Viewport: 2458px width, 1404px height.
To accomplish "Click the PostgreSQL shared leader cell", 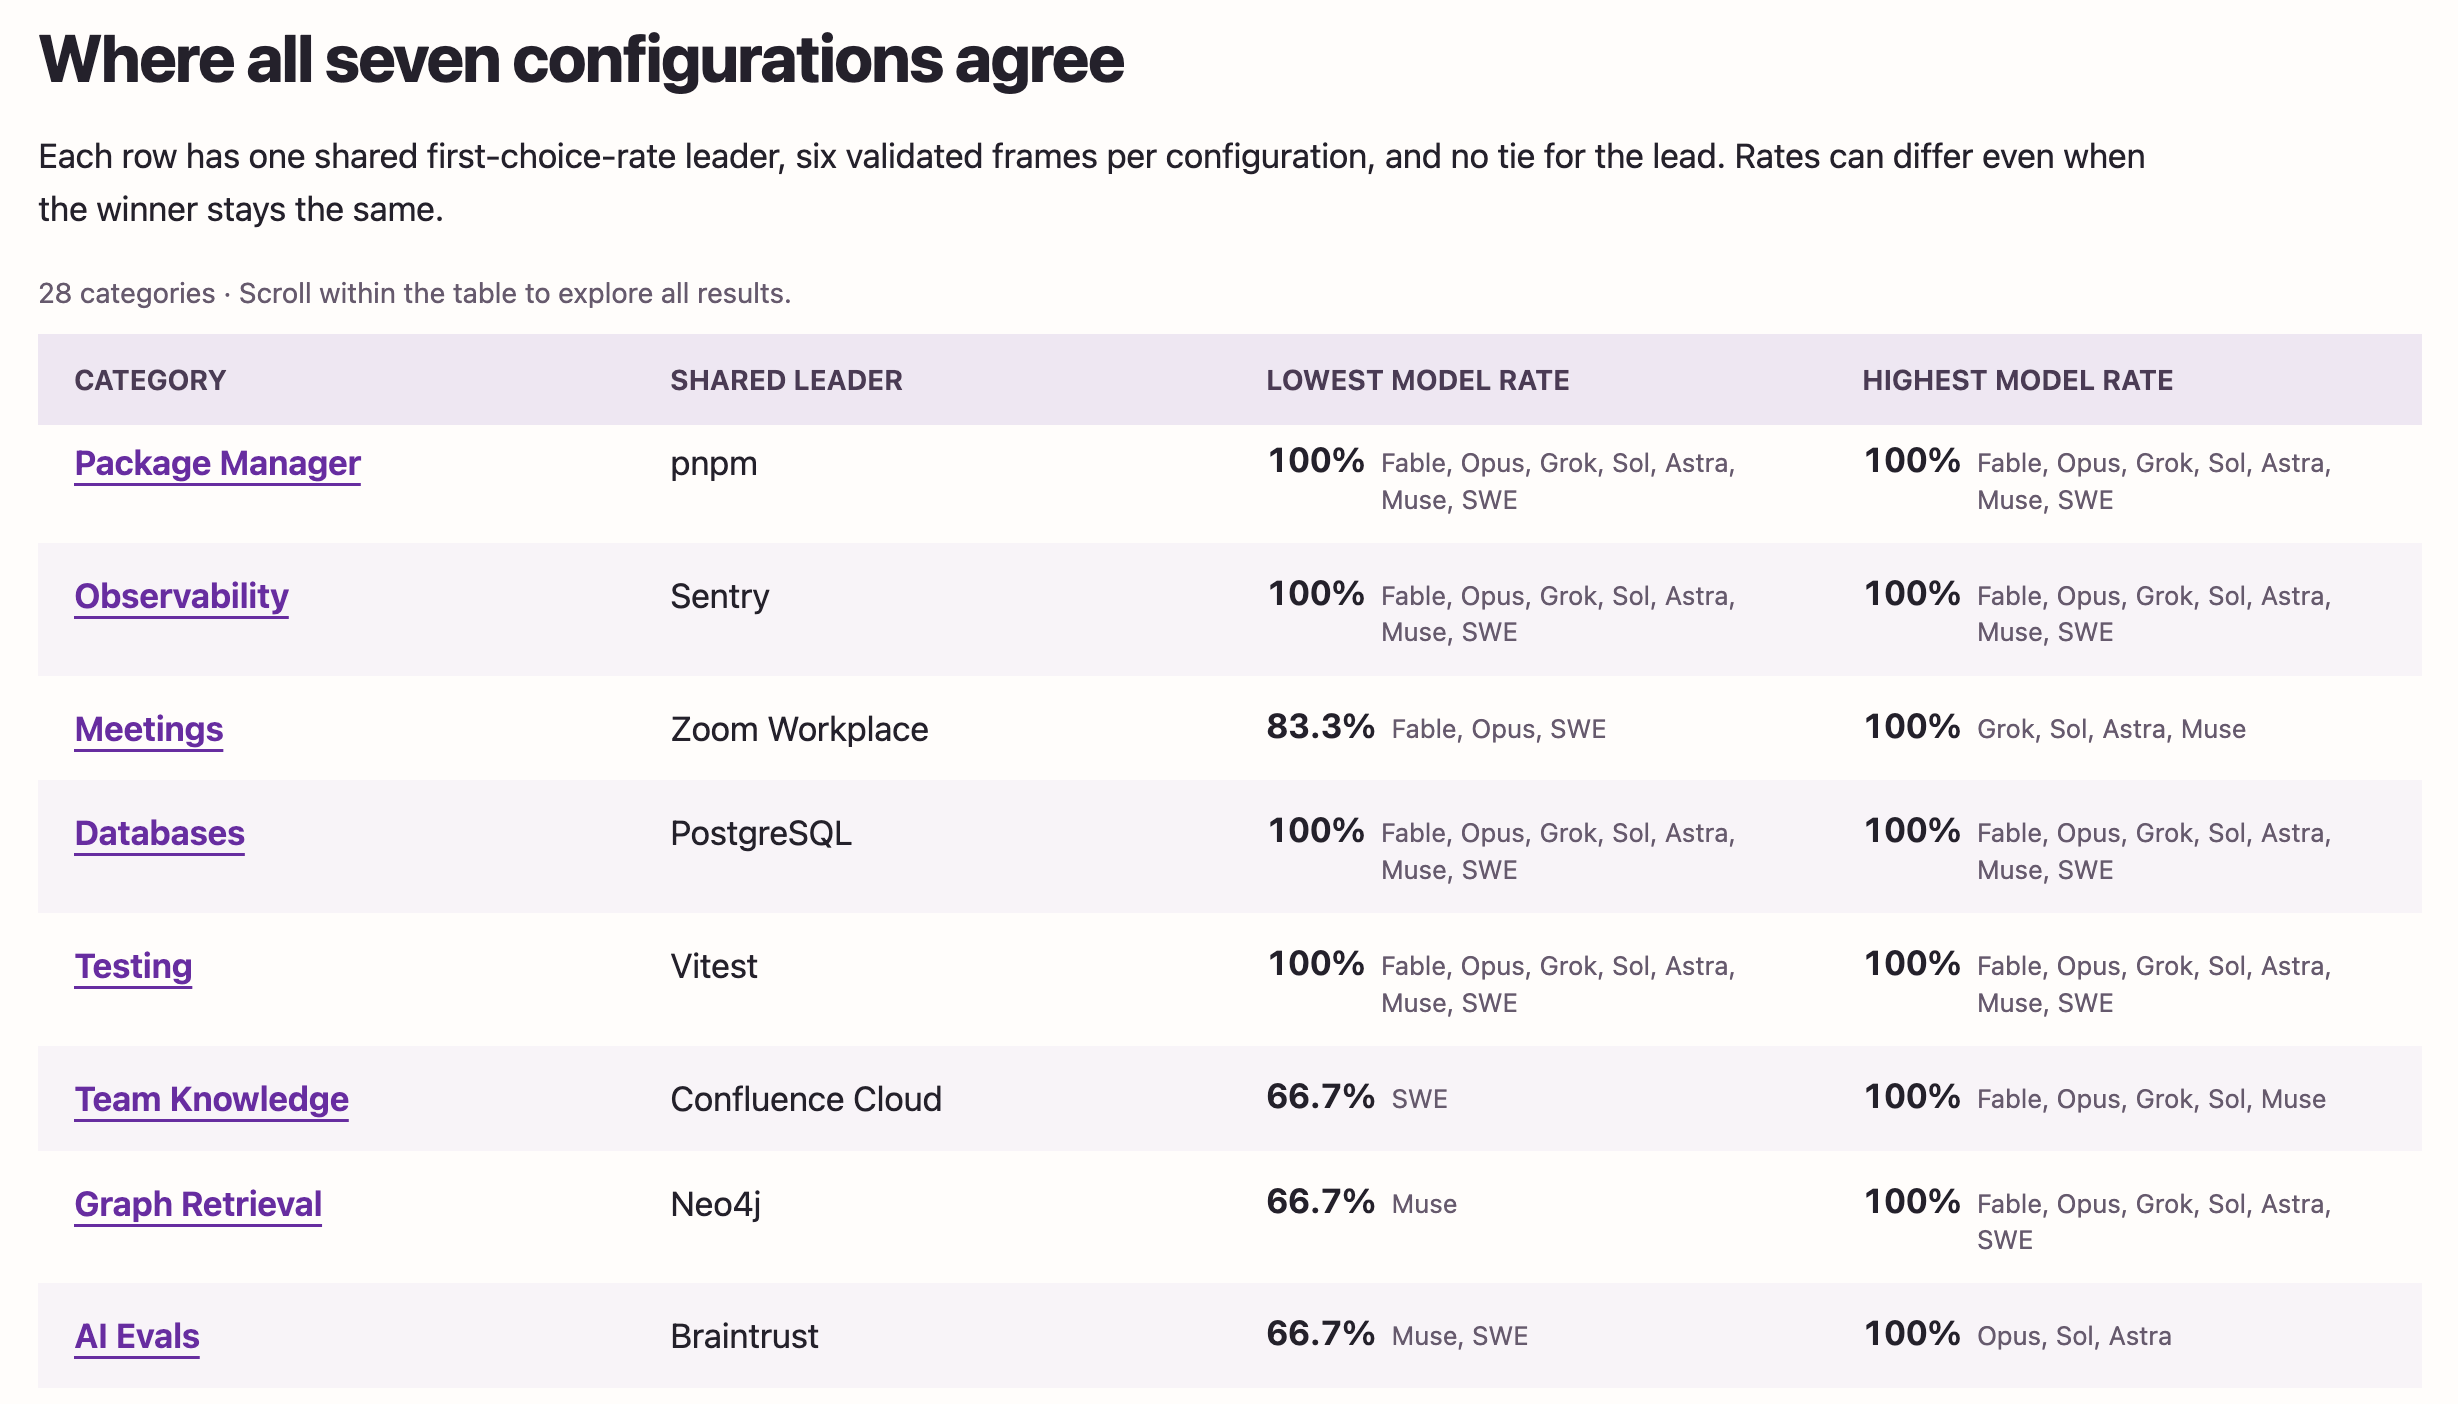I will [x=761, y=834].
